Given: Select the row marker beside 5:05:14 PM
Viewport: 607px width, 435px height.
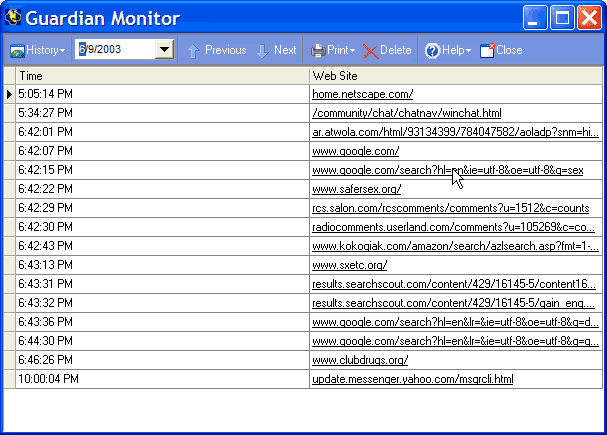Looking at the screenshot, I should coord(9,94).
